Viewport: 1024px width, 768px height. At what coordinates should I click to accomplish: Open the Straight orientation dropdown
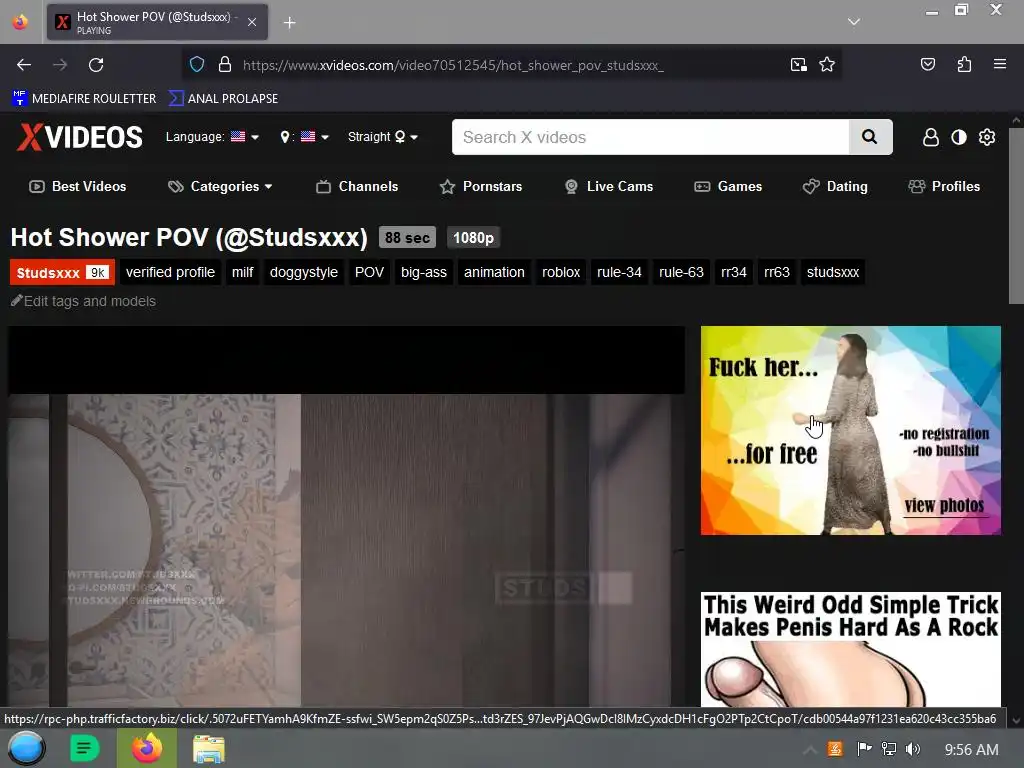[x=383, y=136]
